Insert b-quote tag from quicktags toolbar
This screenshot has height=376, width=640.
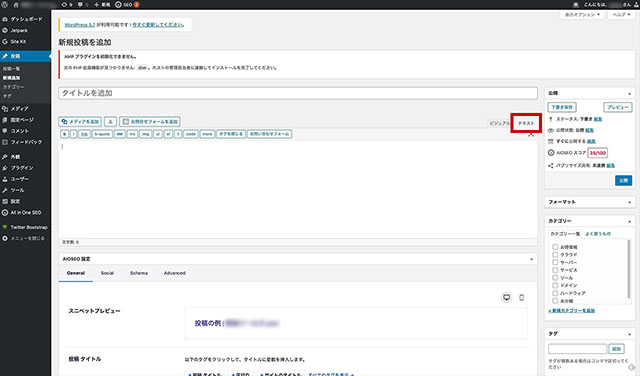(102, 134)
